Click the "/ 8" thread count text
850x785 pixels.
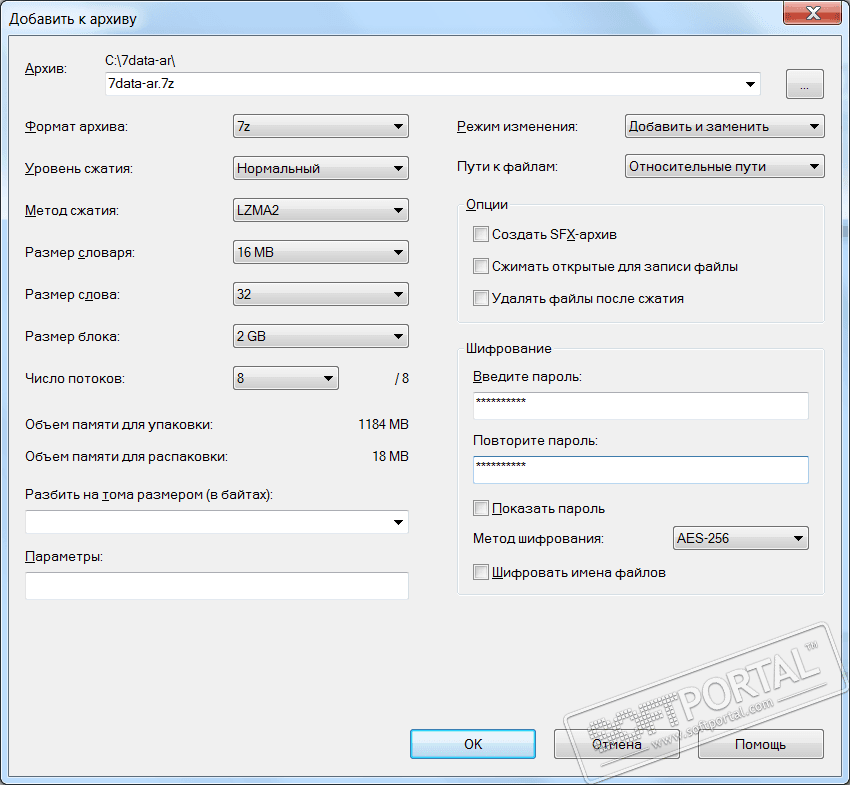tap(402, 378)
